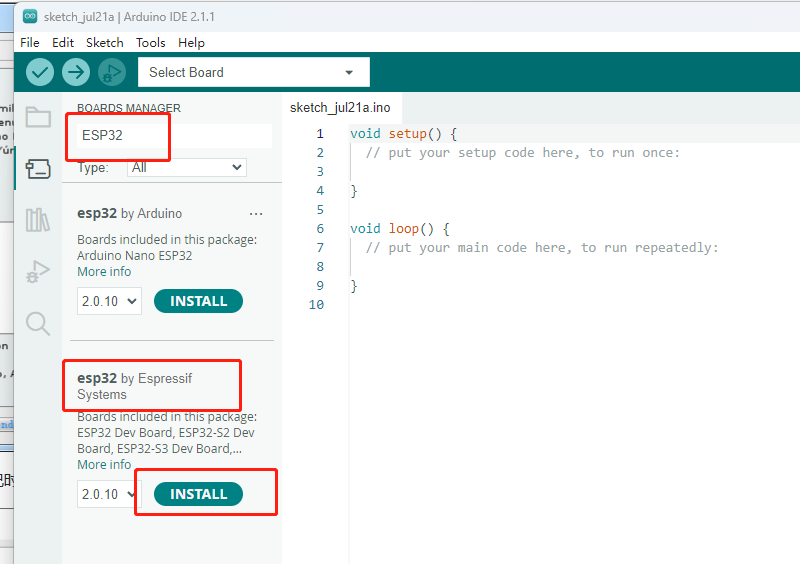Install esp32 by Espressif Systems package

[198, 494]
